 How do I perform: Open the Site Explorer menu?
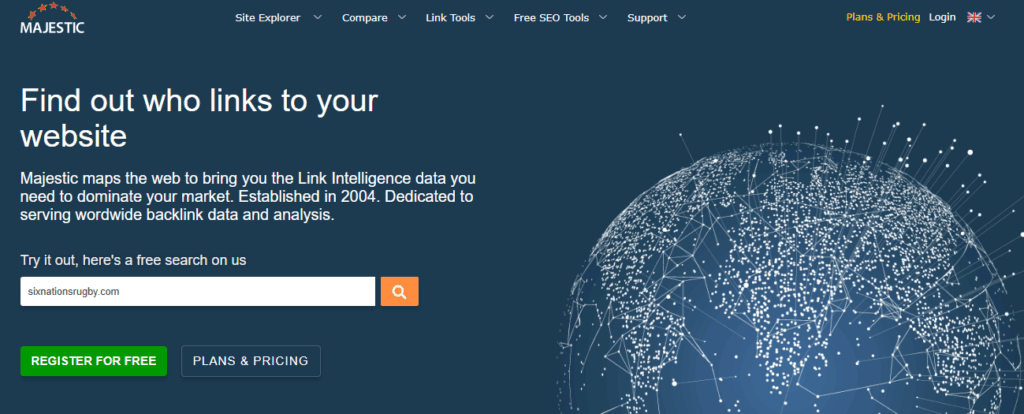click(x=268, y=18)
